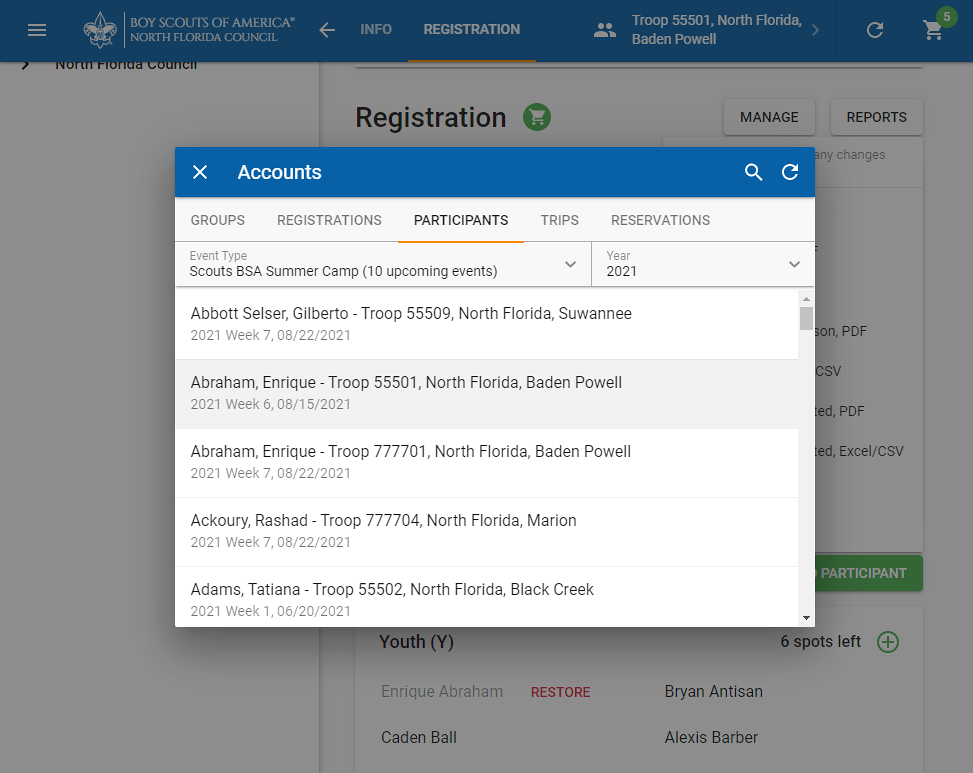Refresh the Accounts dialog list

point(790,172)
